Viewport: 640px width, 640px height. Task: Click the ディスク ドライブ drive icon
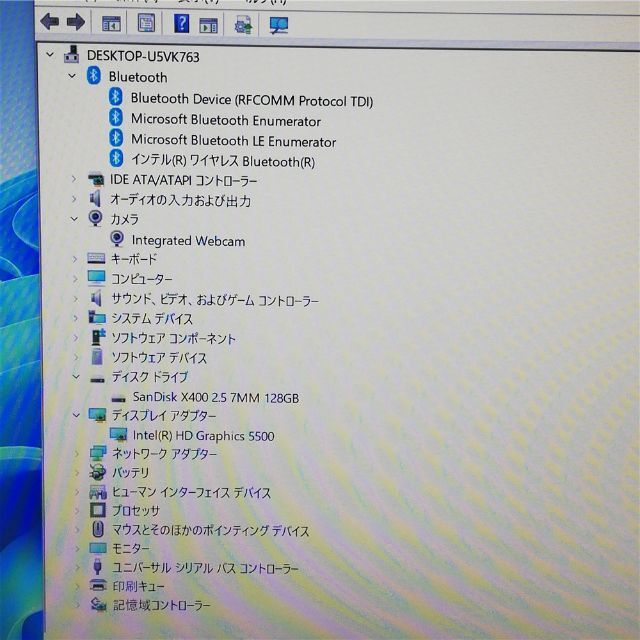tap(97, 380)
